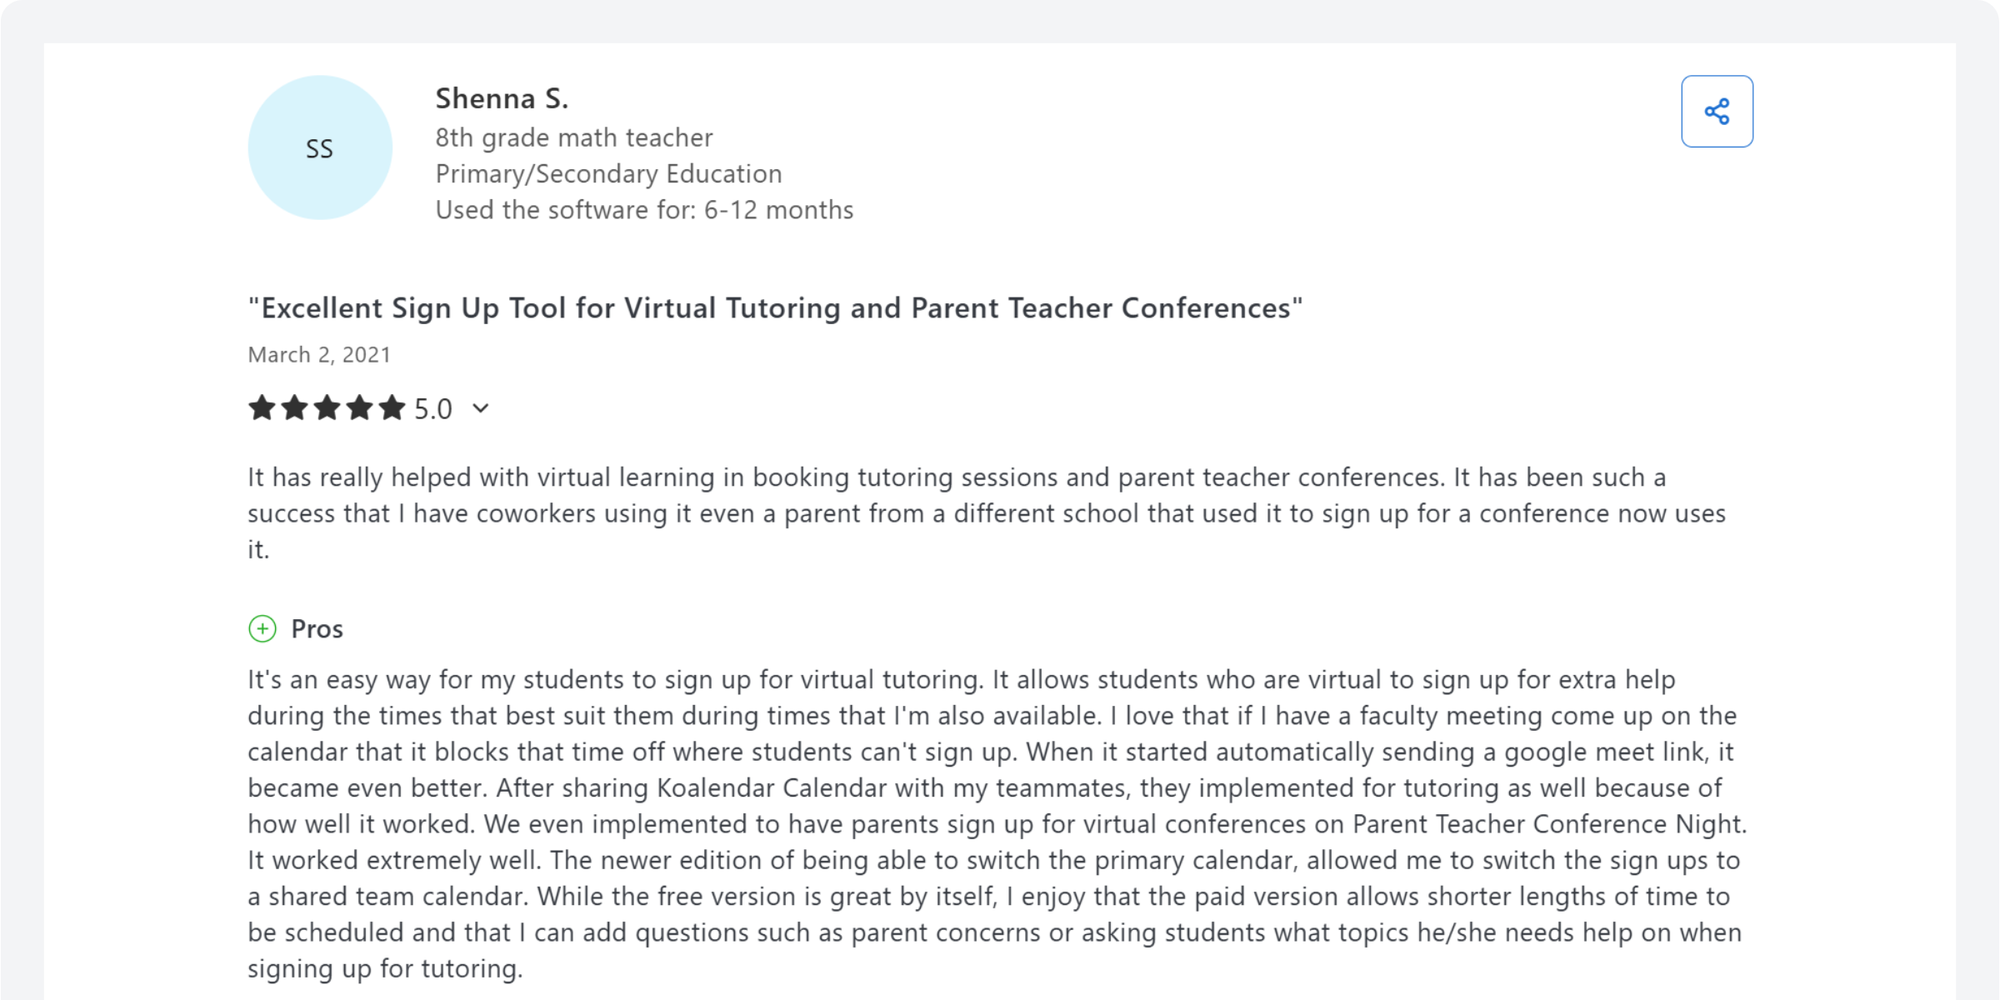Click the third star of the rating
The image size is (2000, 1000).
coord(327,408)
